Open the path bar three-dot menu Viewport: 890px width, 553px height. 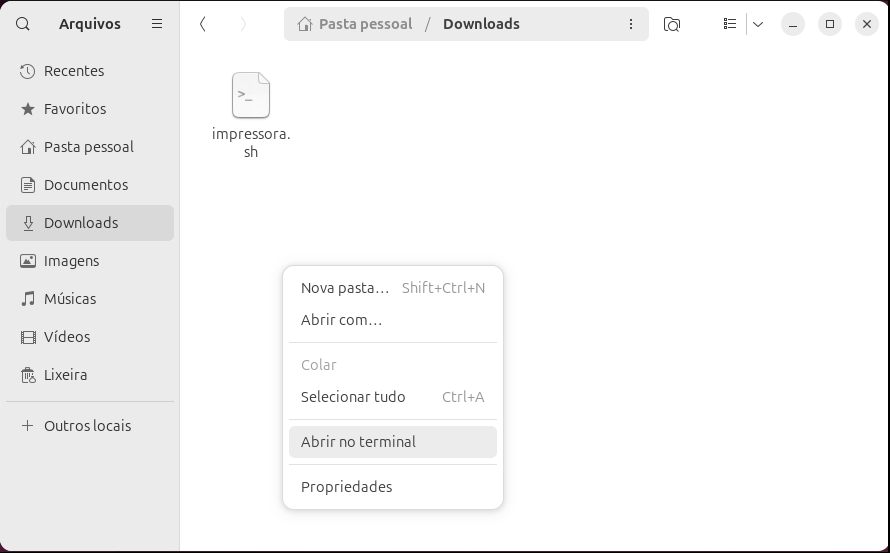pos(630,24)
